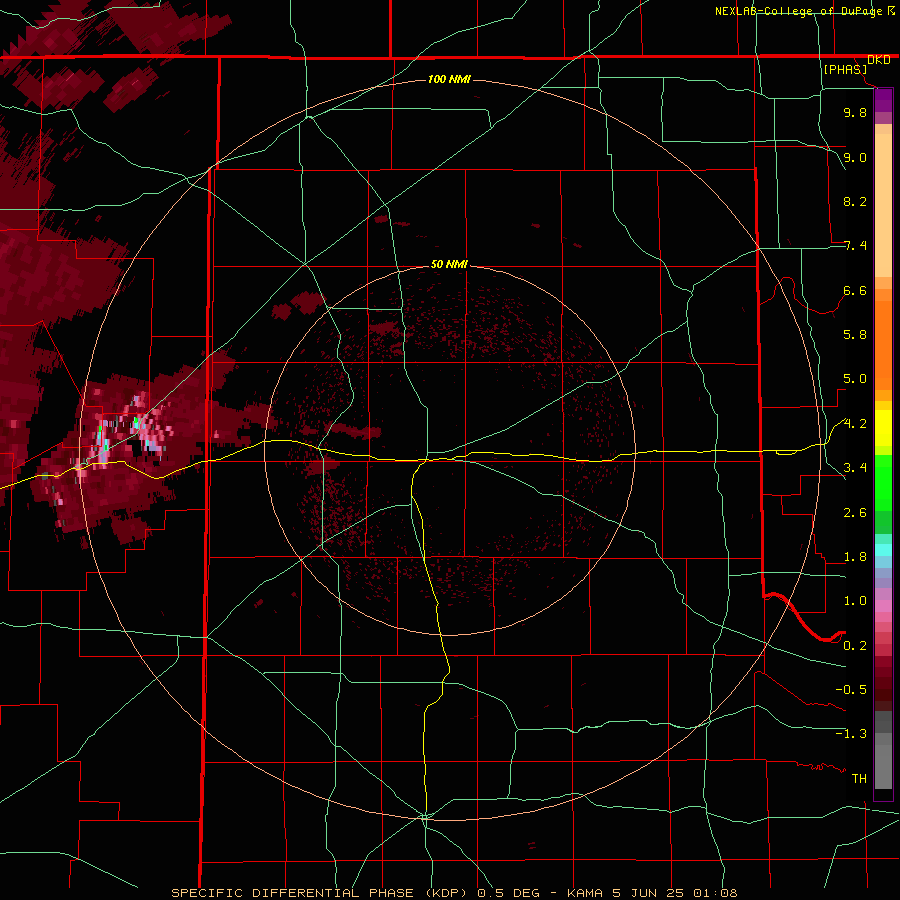Pick the cyan band of color scale
900x900 pixels.
tap(883, 550)
